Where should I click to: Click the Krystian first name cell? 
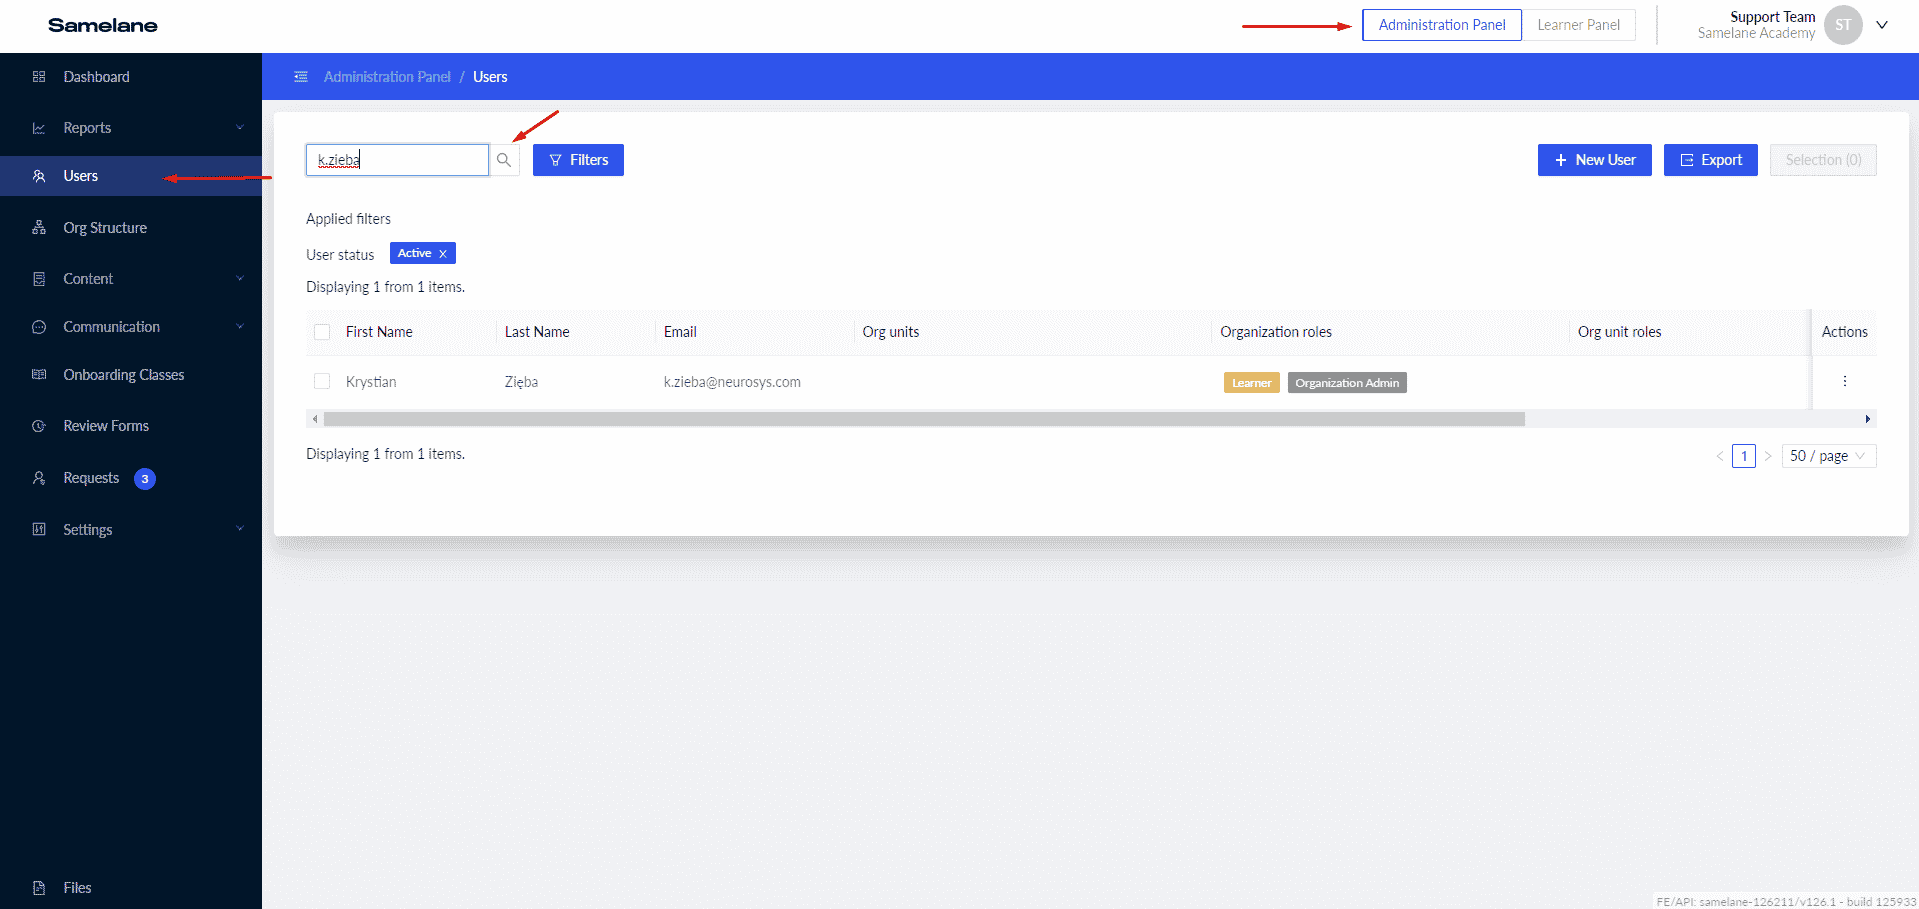tap(371, 382)
